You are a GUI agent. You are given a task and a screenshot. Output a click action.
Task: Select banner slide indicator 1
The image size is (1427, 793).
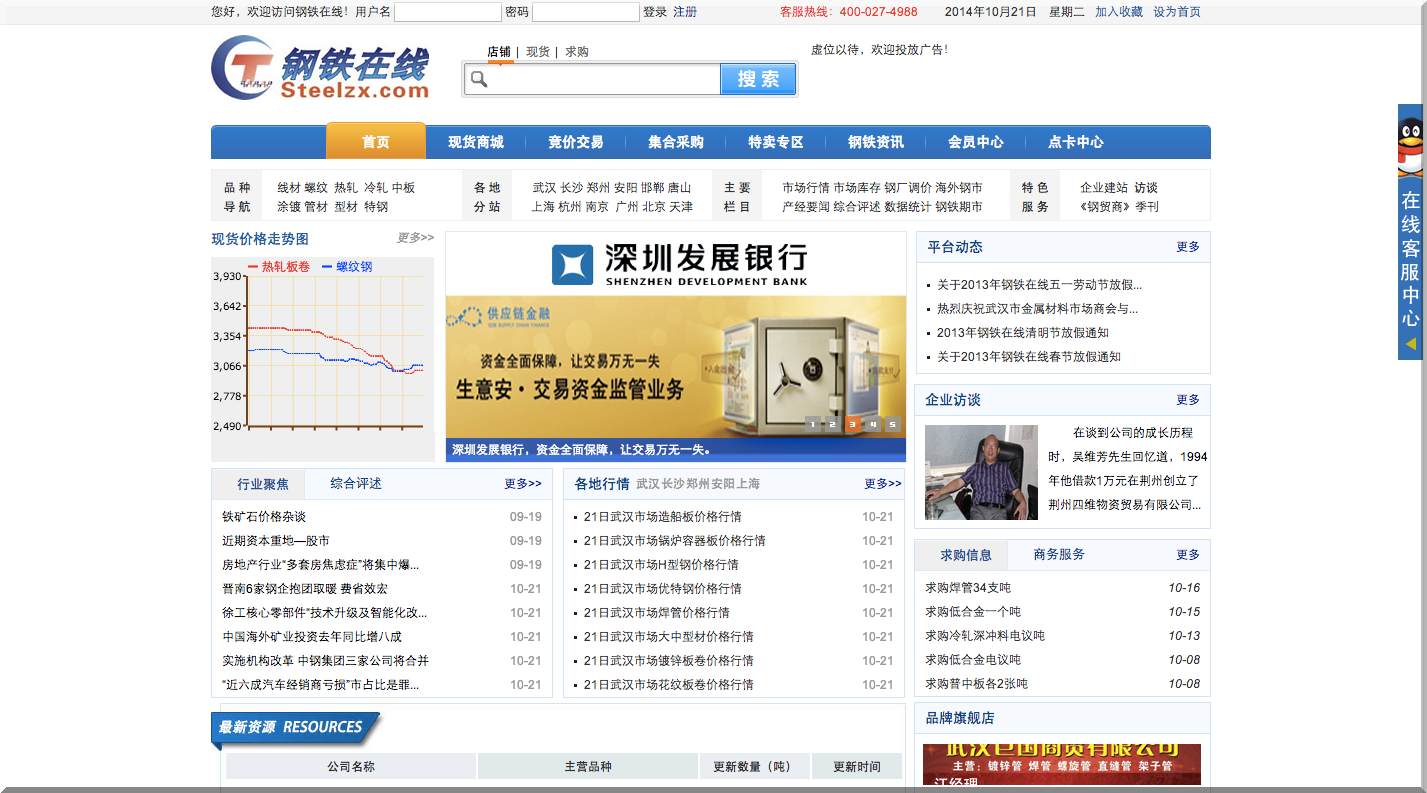click(x=812, y=424)
